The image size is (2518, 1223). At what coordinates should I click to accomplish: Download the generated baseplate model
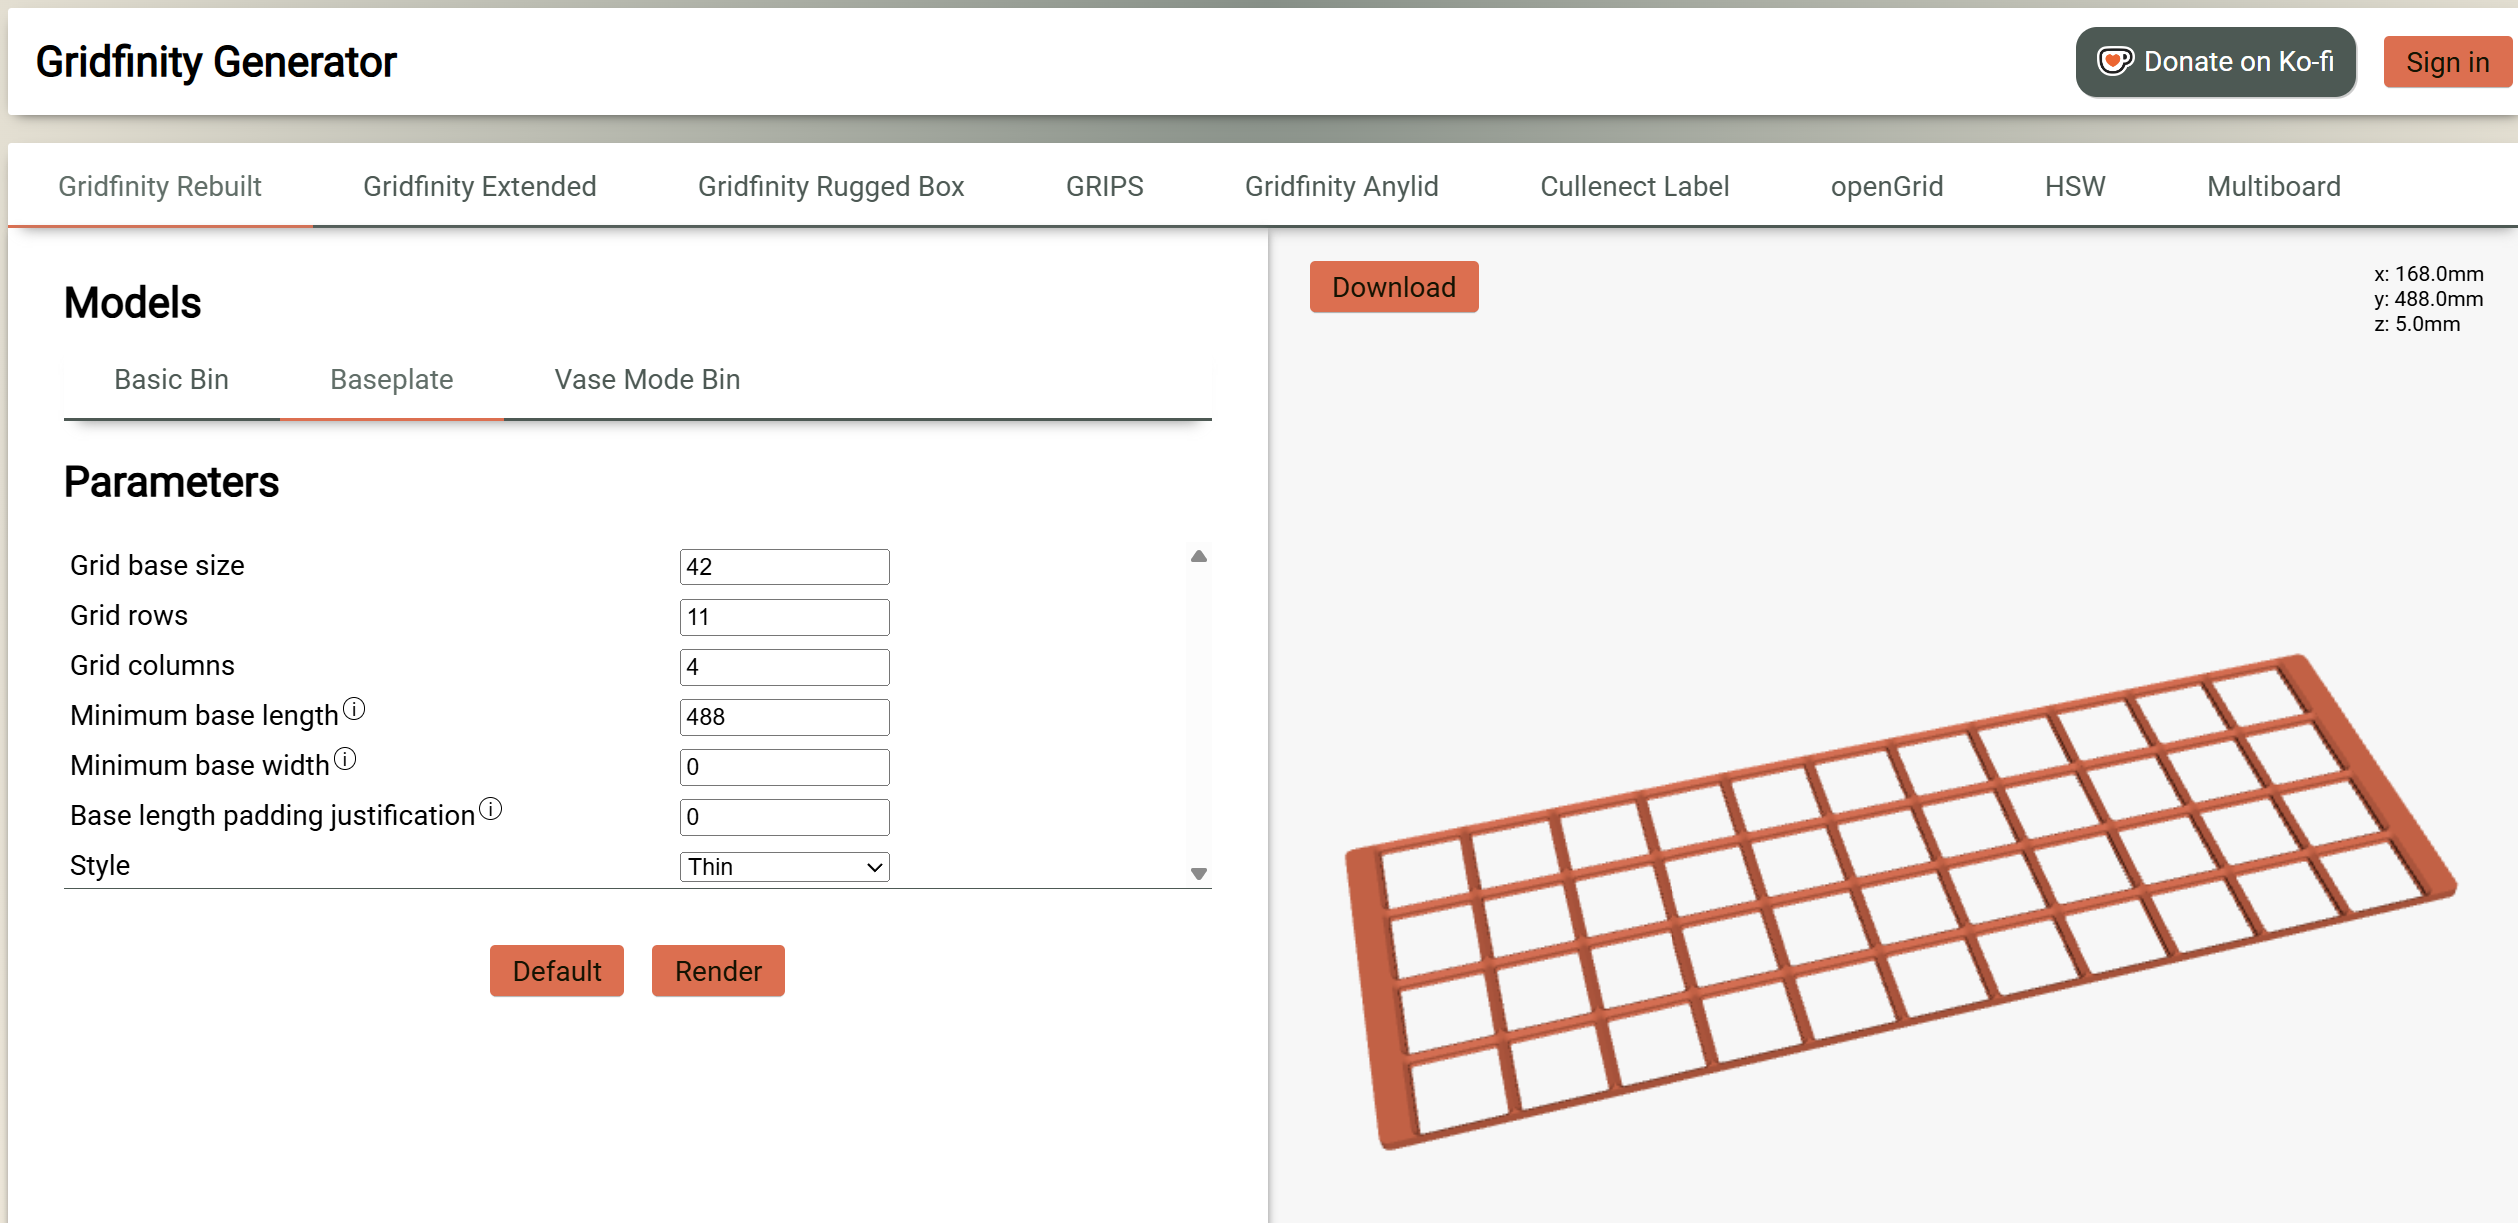point(1394,287)
